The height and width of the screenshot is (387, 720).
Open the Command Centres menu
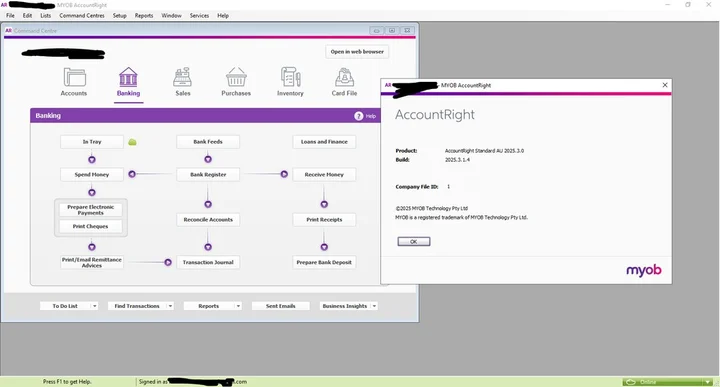(x=82, y=16)
